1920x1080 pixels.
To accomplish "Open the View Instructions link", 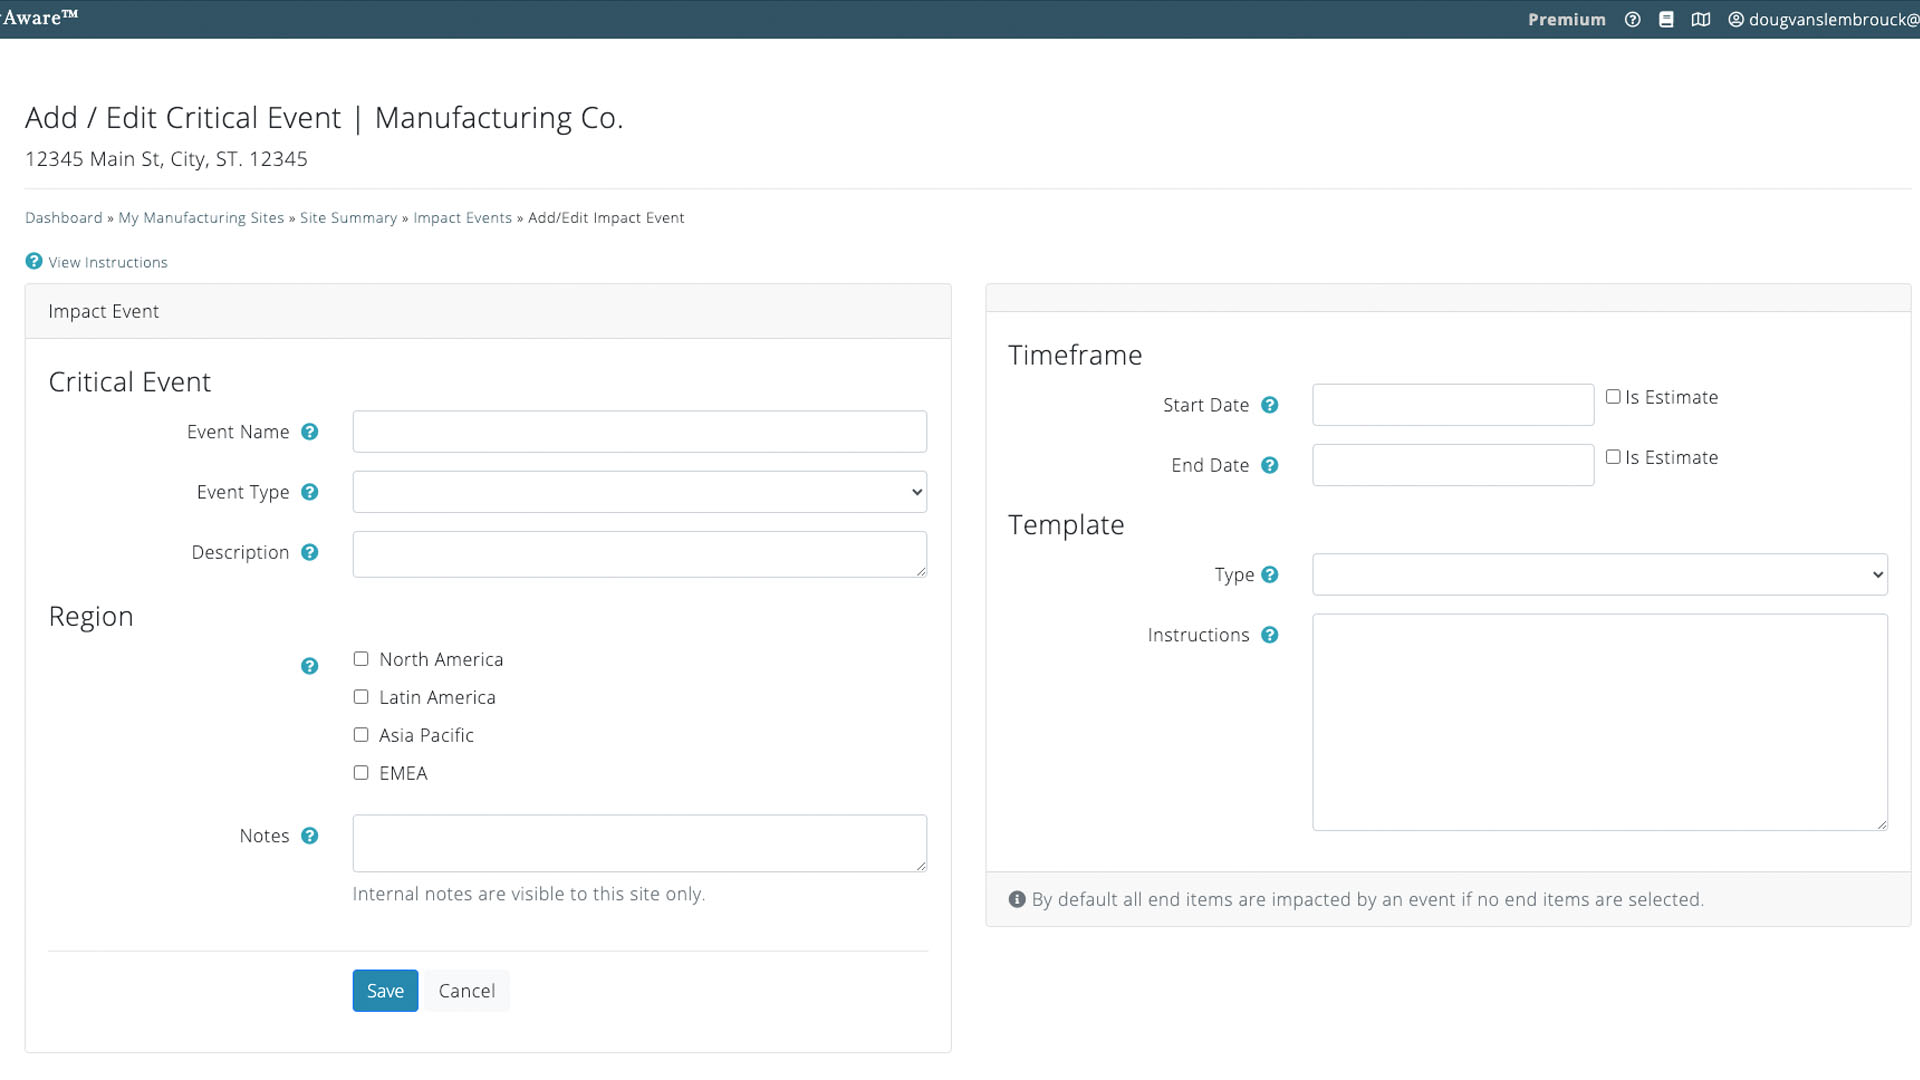I will (107, 262).
